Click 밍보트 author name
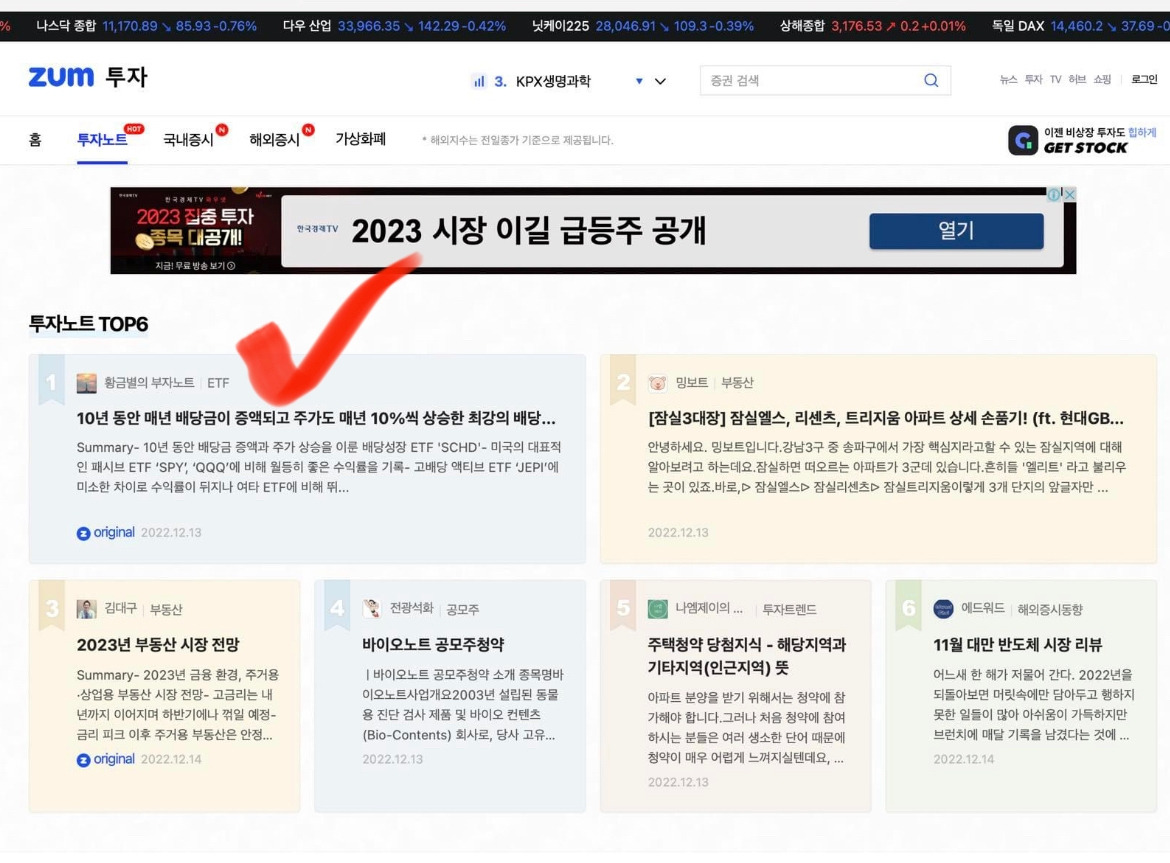This screenshot has width=1170, height=863. click(x=692, y=383)
